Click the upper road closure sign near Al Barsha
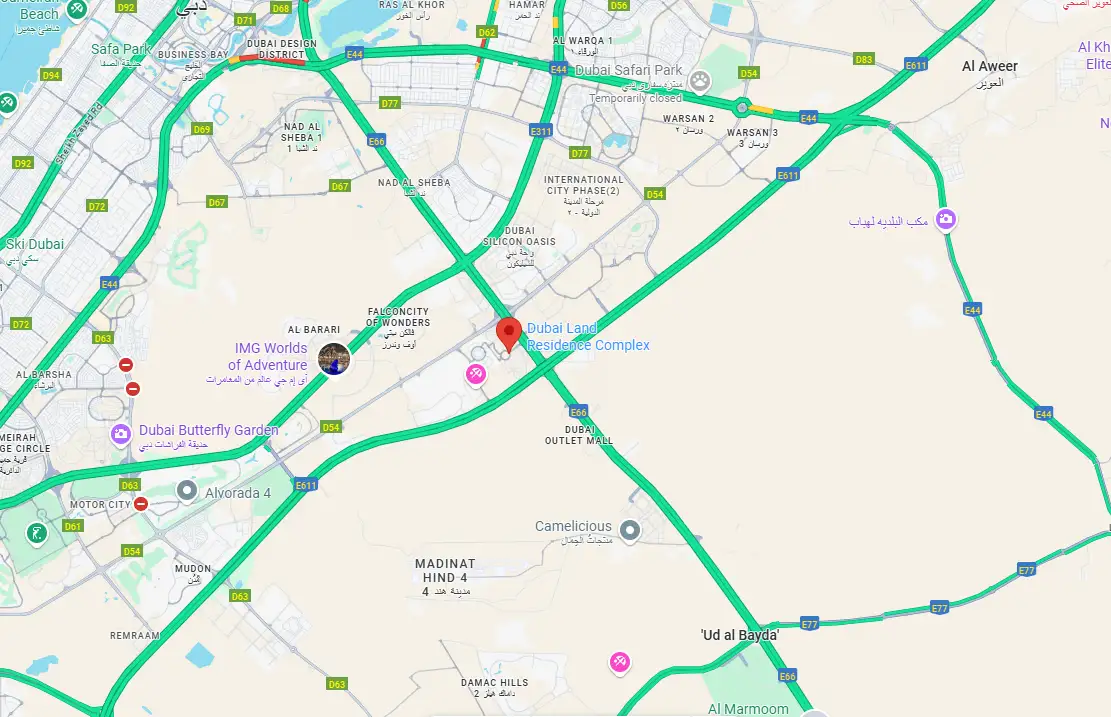 [125, 365]
